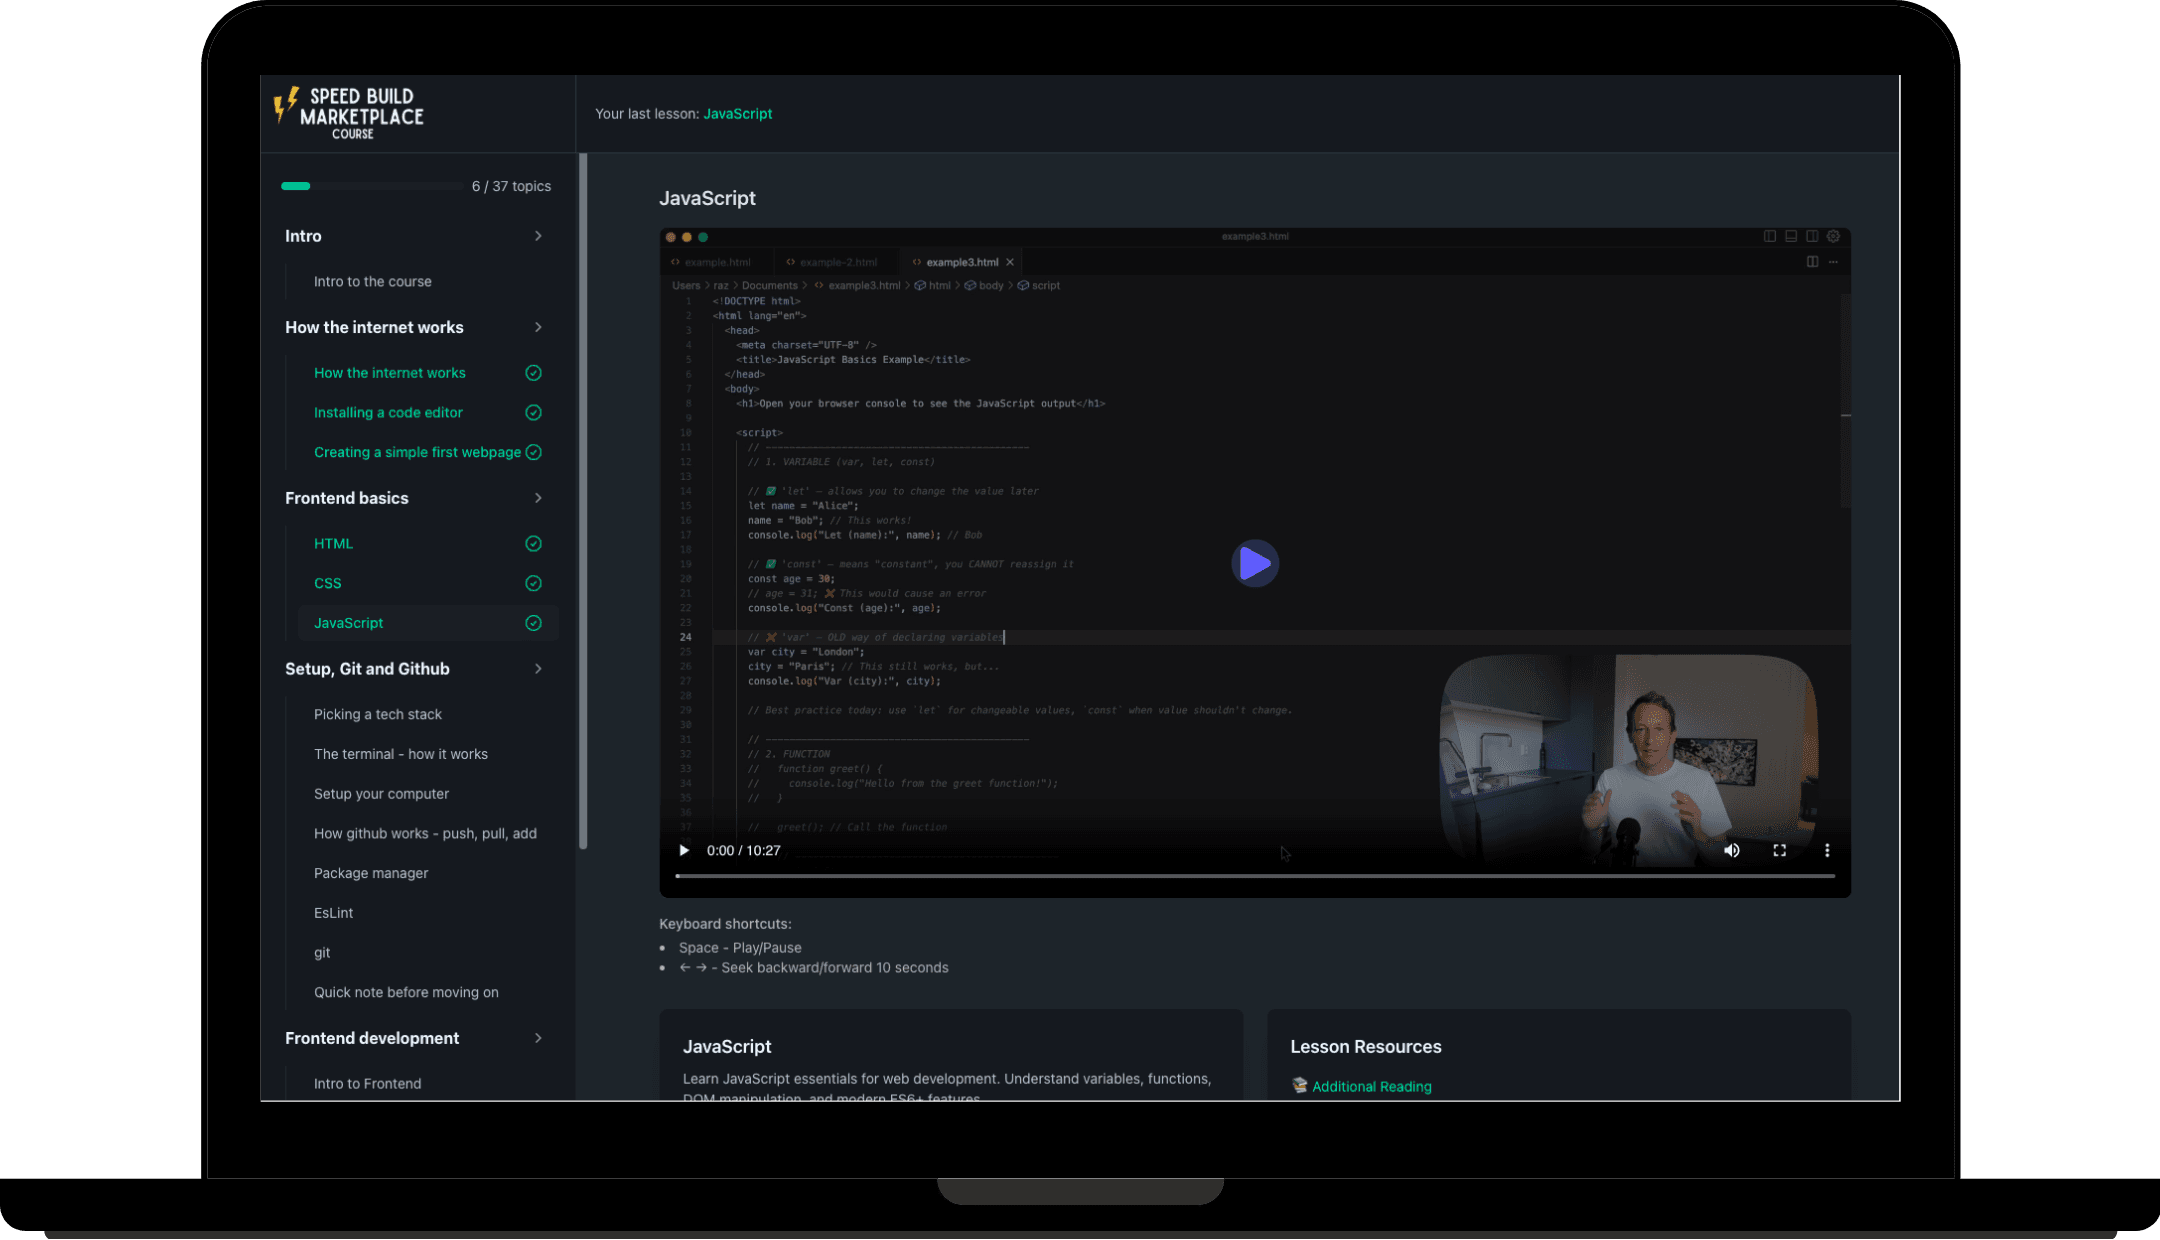2160x1240 pixels.
Task: Open the Additional Reading link
Action: pyautogui.click(x=1371, y=1087)
